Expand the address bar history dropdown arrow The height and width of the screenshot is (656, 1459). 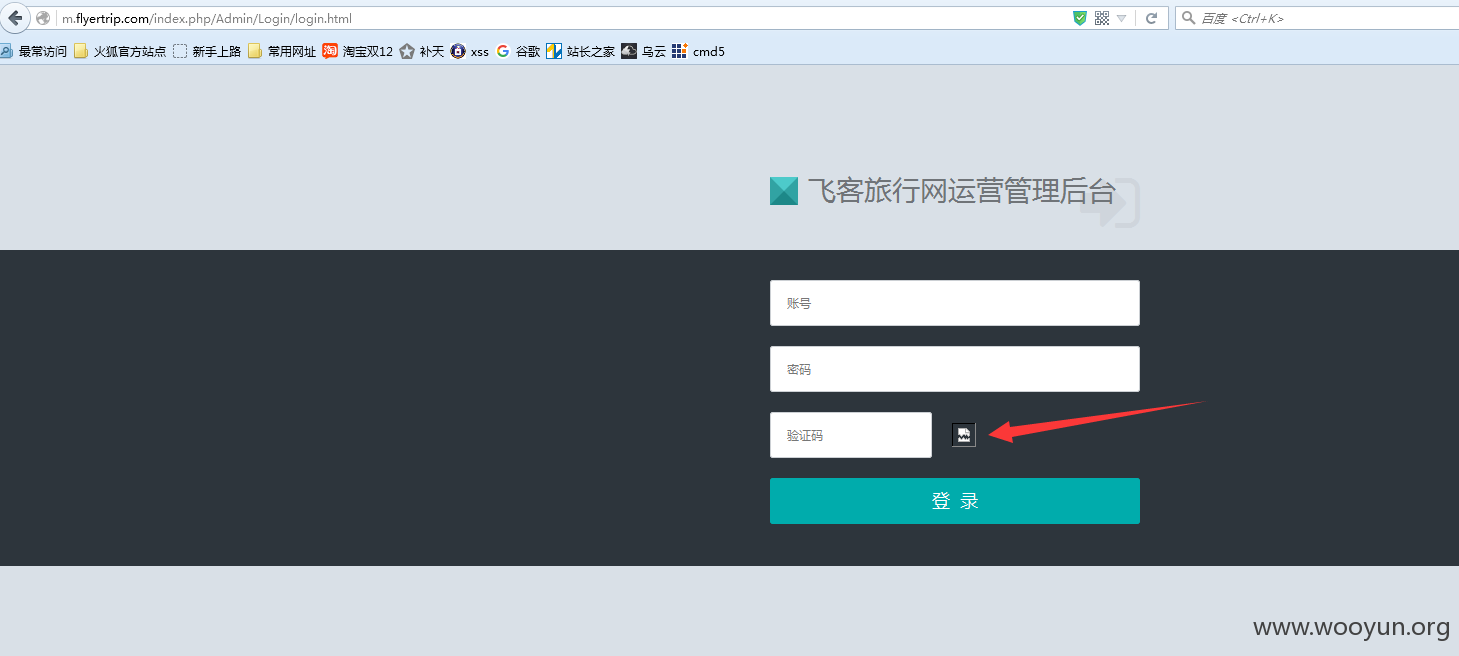click(x=1122, y=18)
